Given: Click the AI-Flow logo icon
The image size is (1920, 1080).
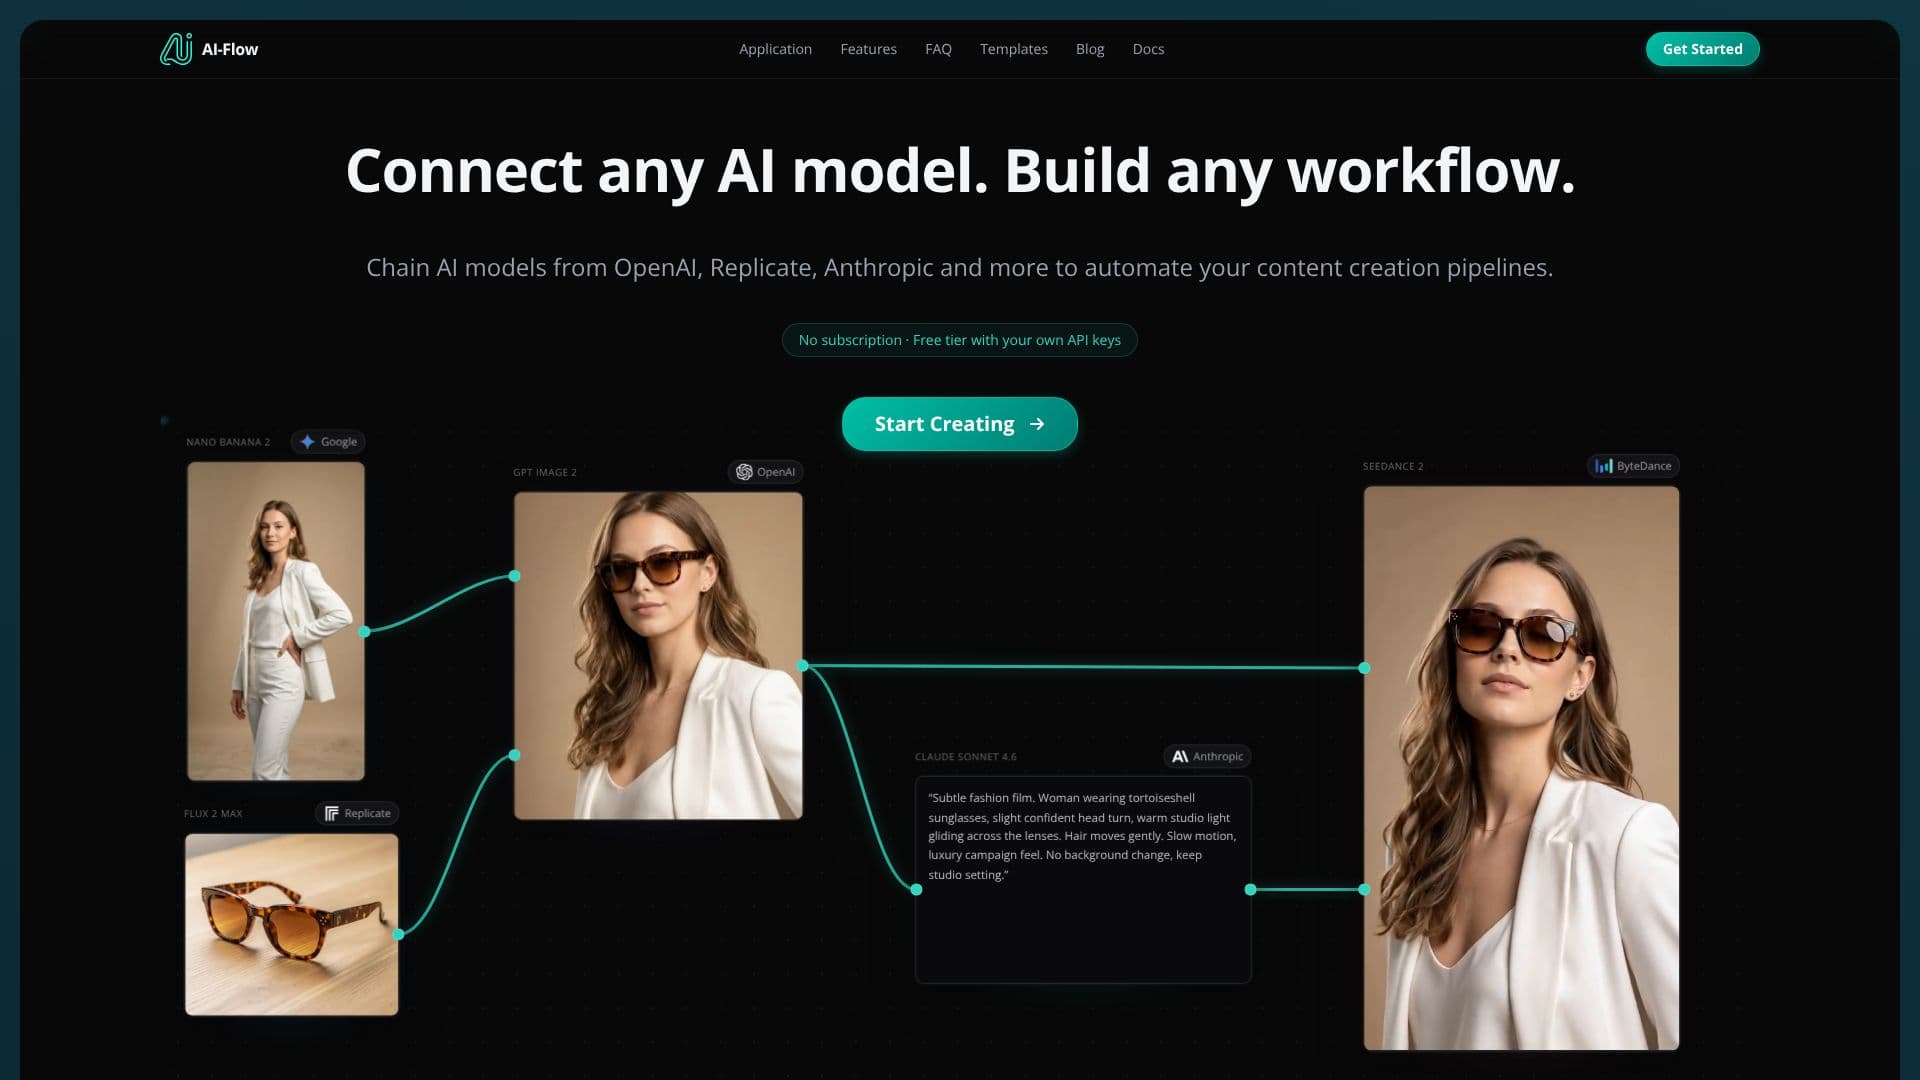Looking at the screenshot, I should point(176,49).
